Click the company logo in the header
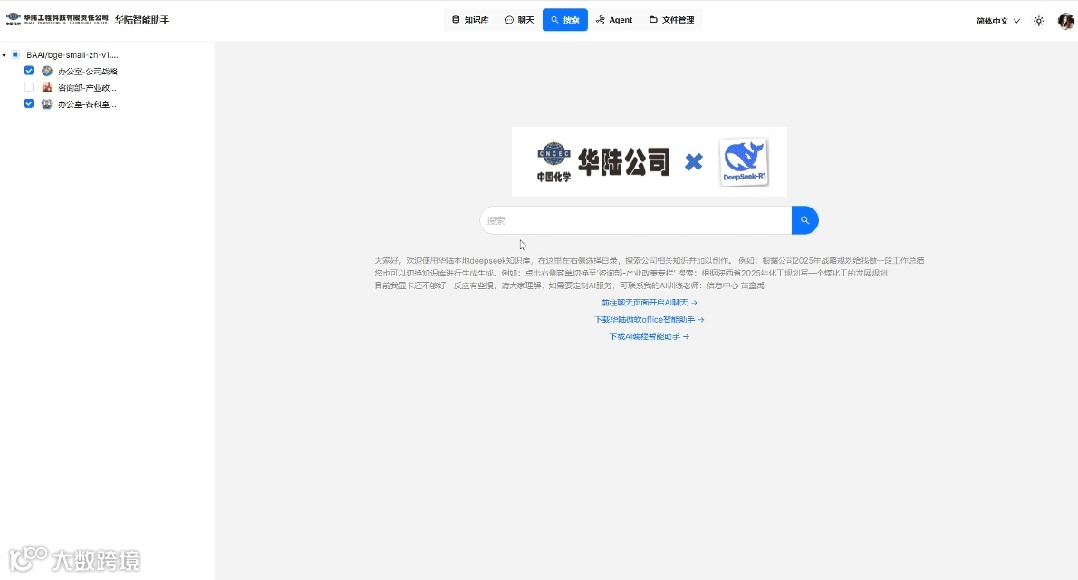 [x=57, y=19]
